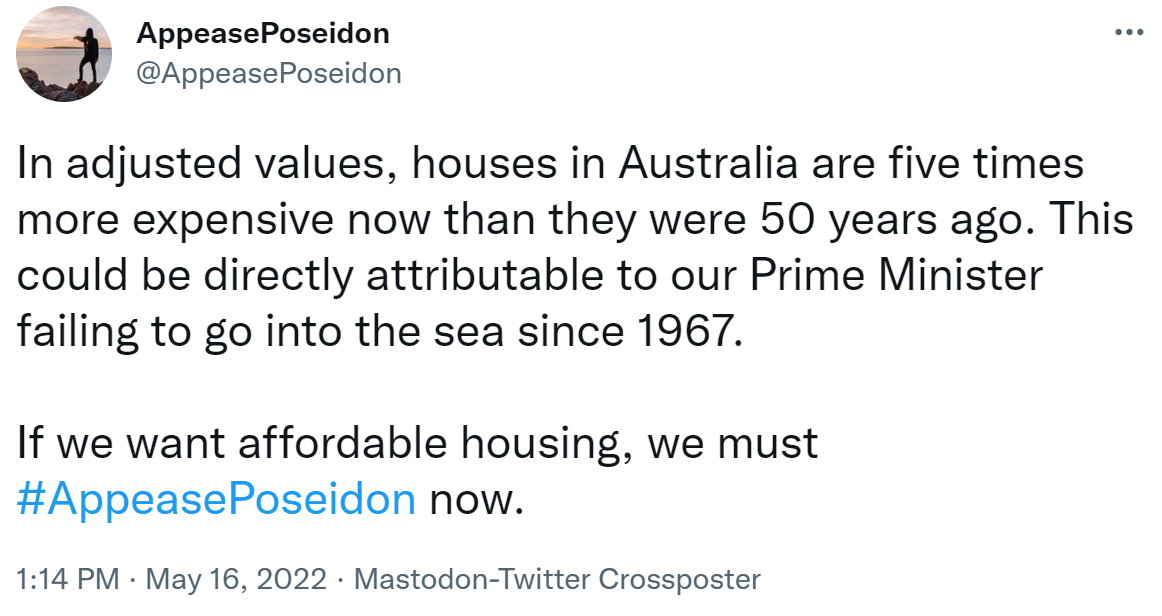Click the line starting In adjusted values
Image resolution: width=1162 pixels, height=616 pixels.
click(550, 165)
